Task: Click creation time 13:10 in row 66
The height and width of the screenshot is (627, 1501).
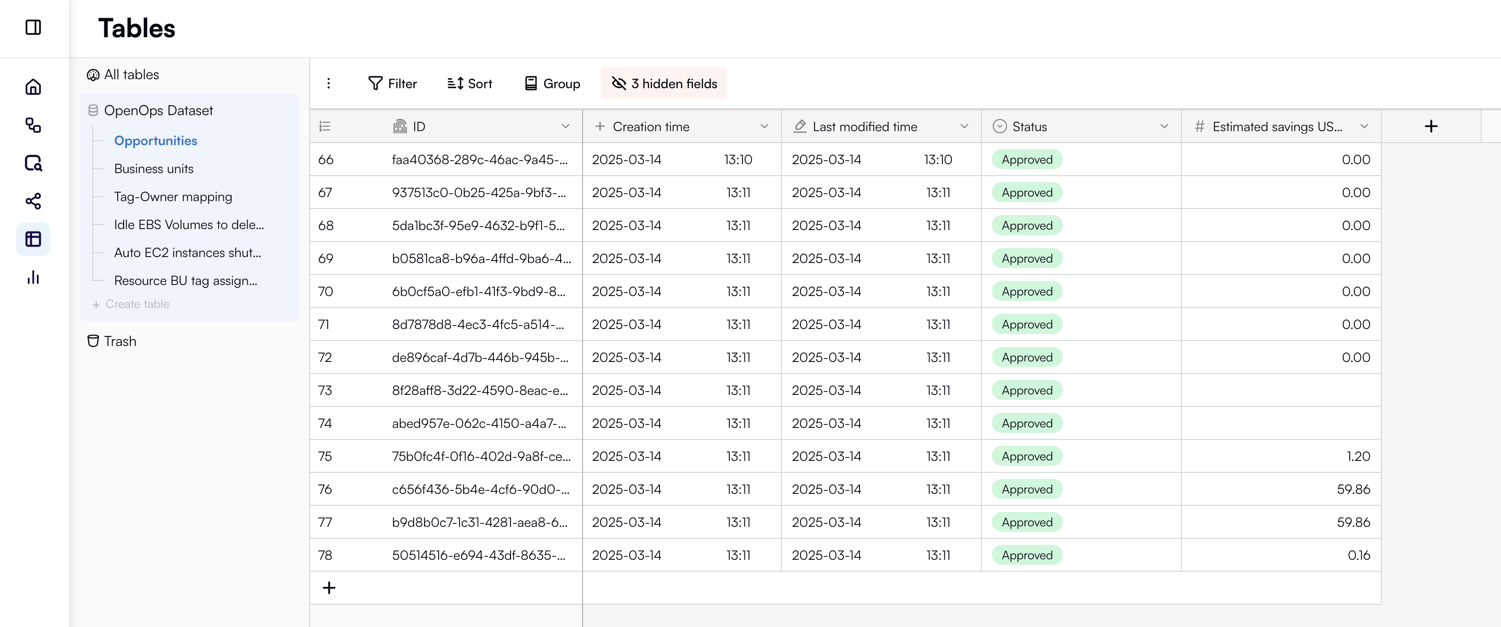Action: pyautogui.click(x=738, y=160)
